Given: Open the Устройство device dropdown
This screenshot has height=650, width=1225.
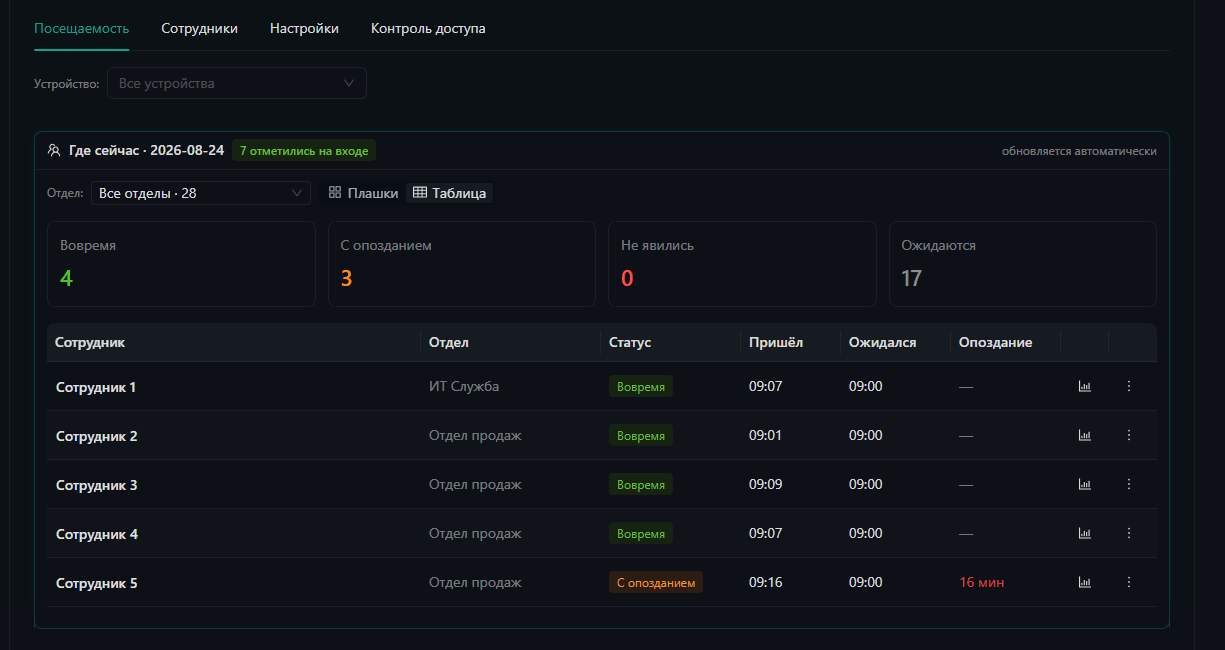Looking at the screenshot, I should coord(237,83).
